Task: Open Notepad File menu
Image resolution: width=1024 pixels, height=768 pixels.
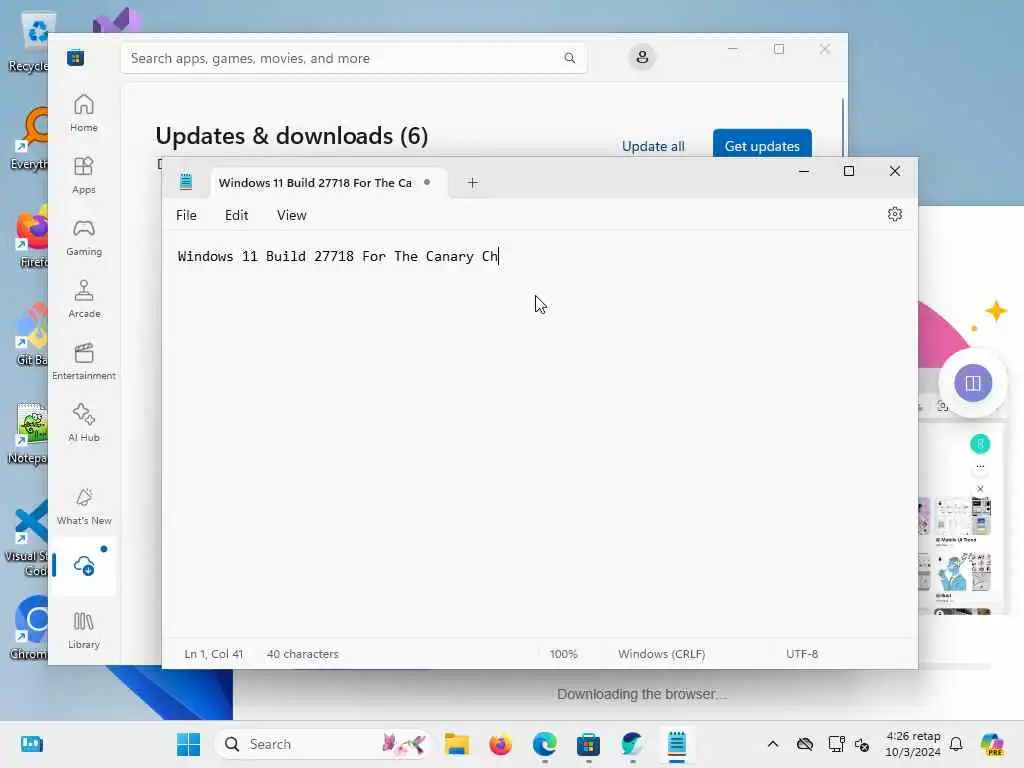Action: 186,215
